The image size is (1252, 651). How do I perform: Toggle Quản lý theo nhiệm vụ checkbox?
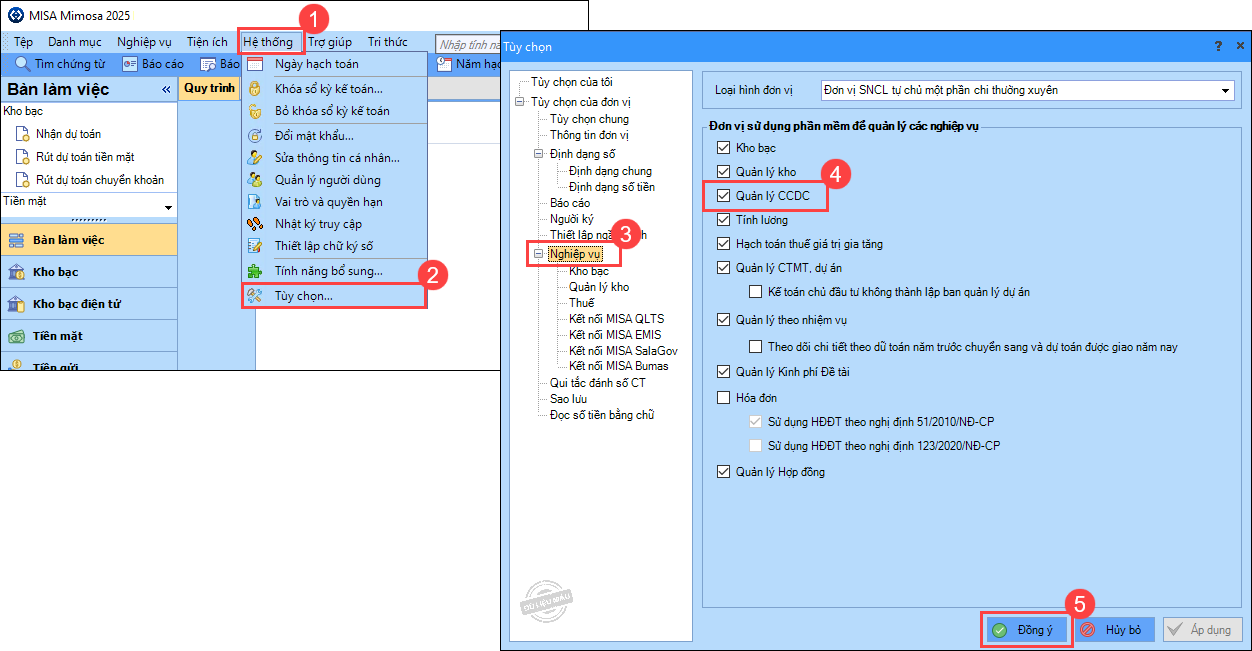point(724,320)
